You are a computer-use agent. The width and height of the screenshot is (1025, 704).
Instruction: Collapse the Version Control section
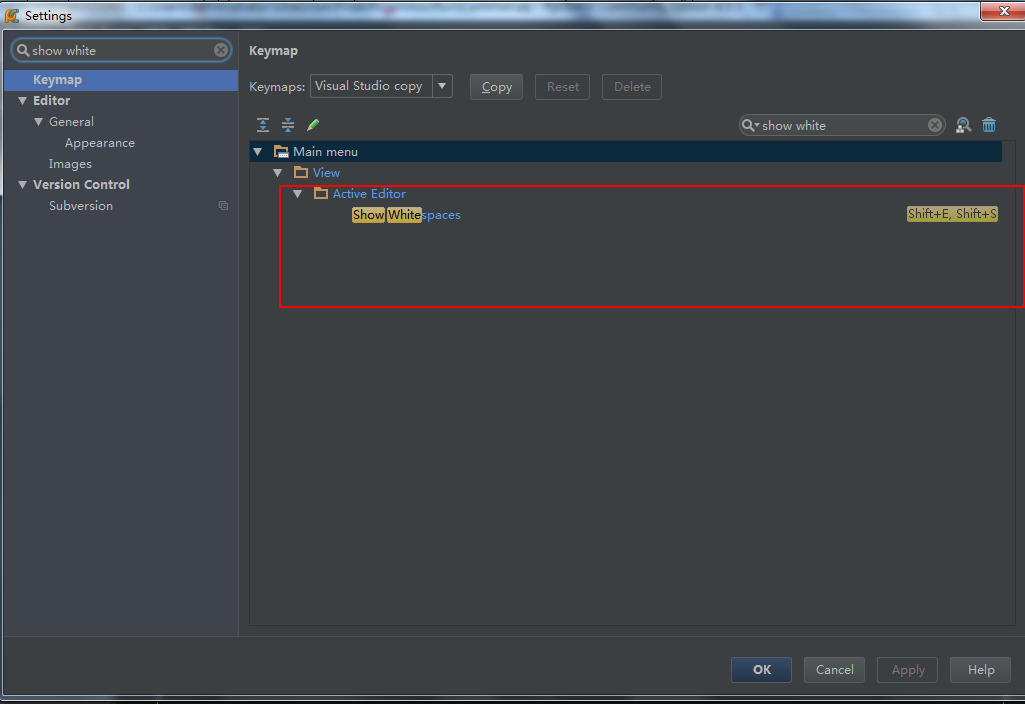click(23, 184)
